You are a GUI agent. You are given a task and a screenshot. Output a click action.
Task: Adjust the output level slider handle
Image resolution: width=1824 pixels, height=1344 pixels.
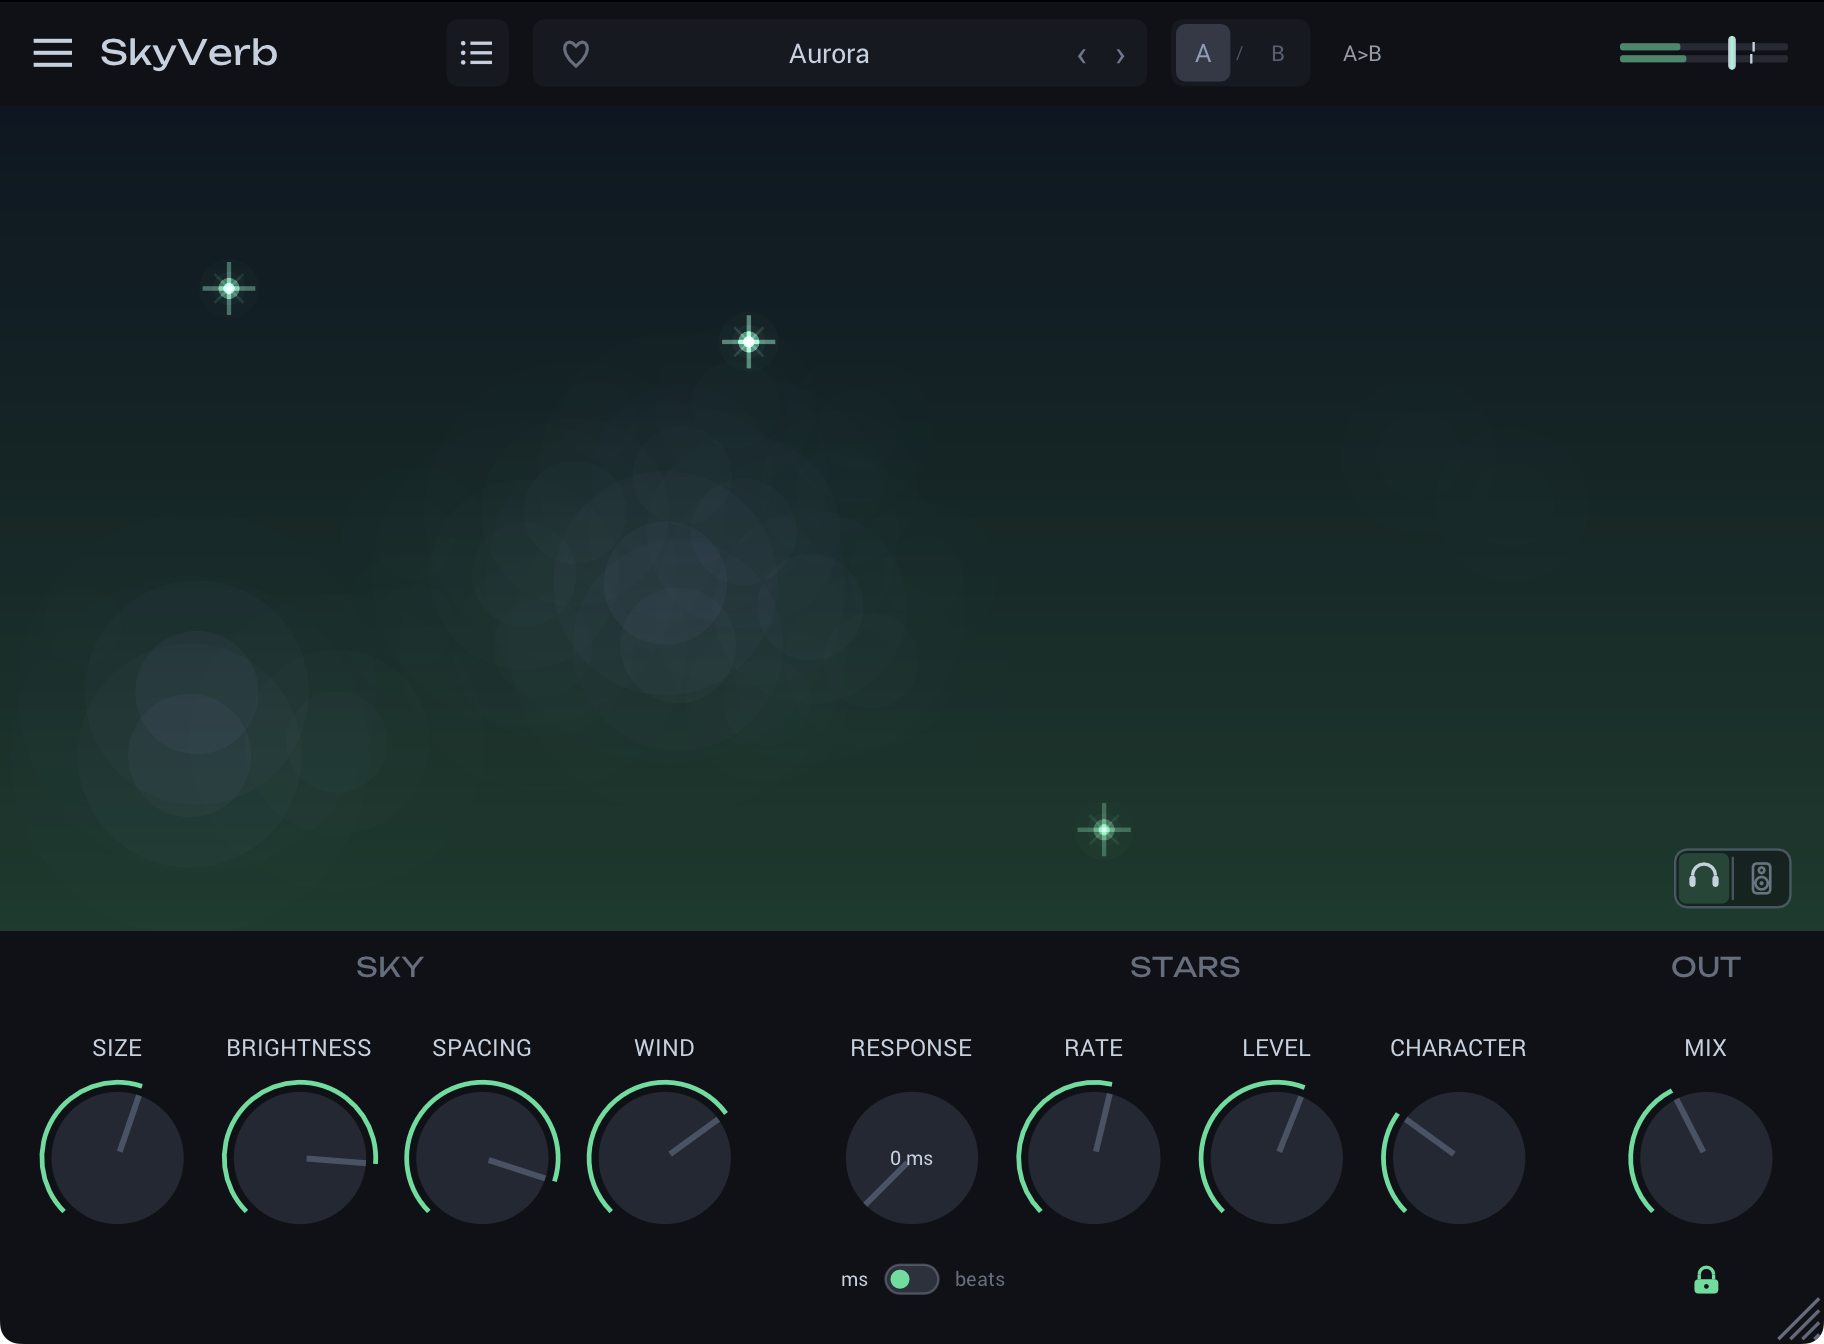(1732, 53)
